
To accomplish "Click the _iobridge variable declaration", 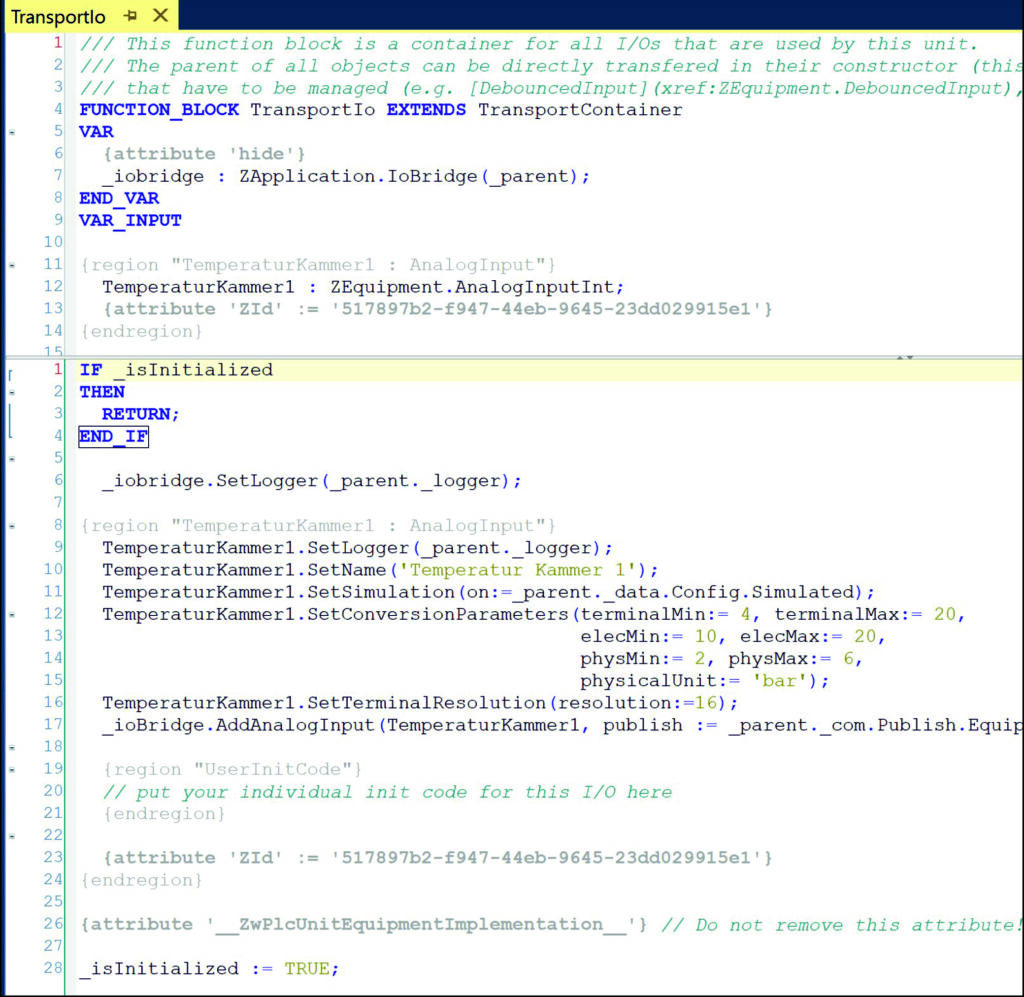I will pyautogui.click(x=153, y=176).
